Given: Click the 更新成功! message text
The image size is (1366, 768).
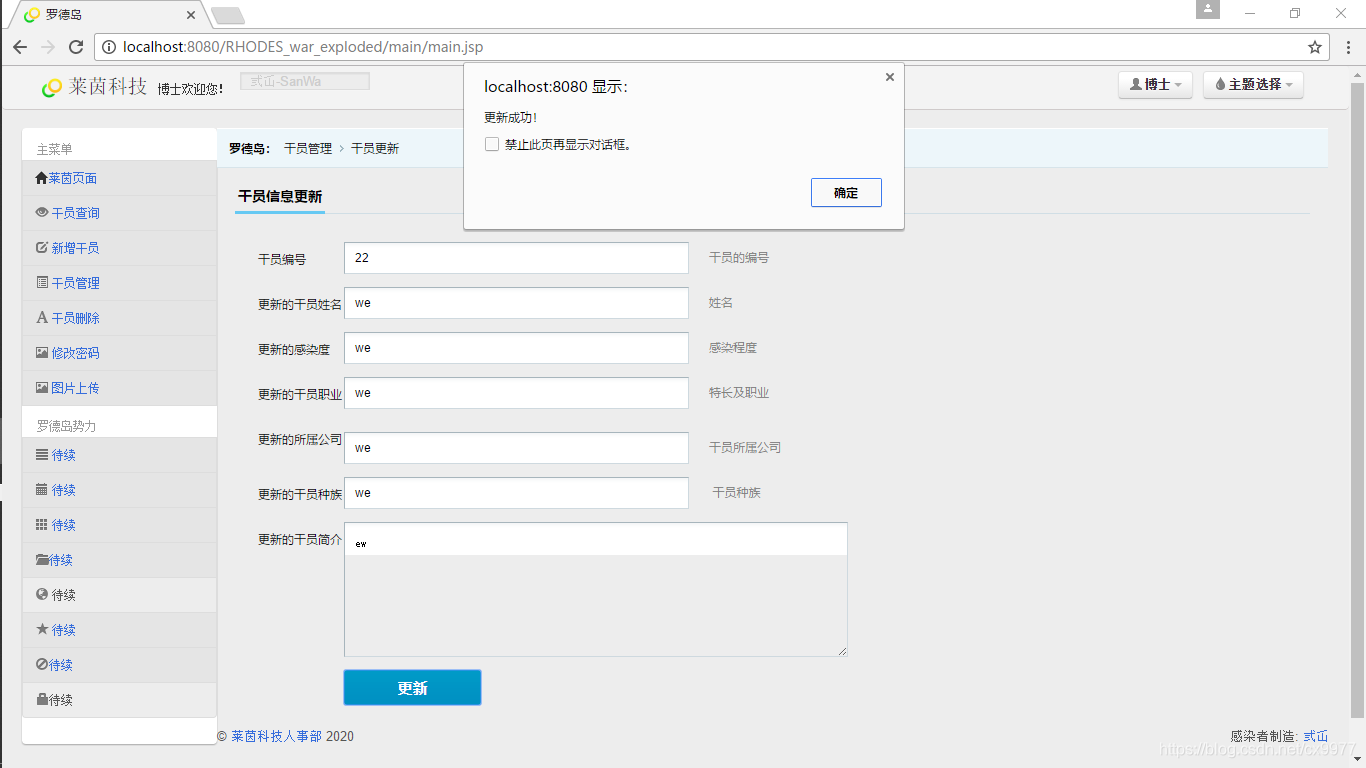Looking at the screenshot, I should (x=510, y=117).
